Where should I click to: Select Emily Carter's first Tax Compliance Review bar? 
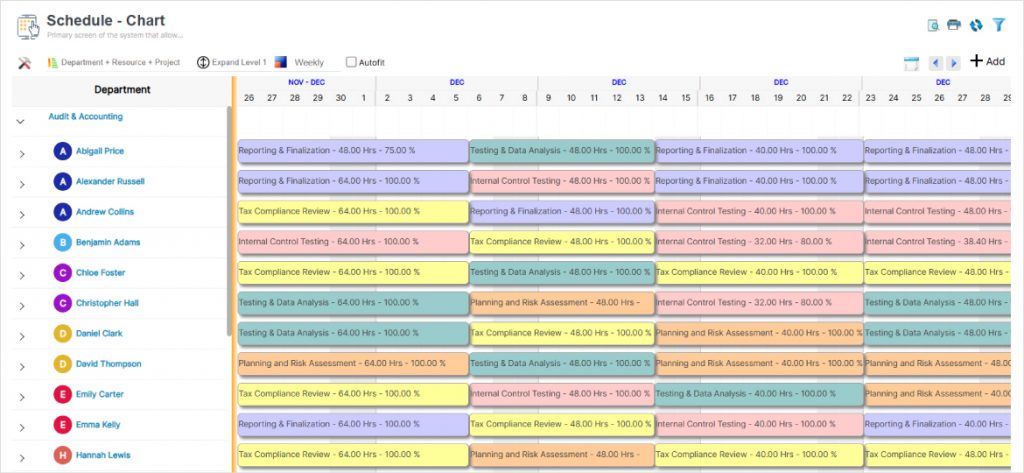pyautogui.click(x=352, y=394)
